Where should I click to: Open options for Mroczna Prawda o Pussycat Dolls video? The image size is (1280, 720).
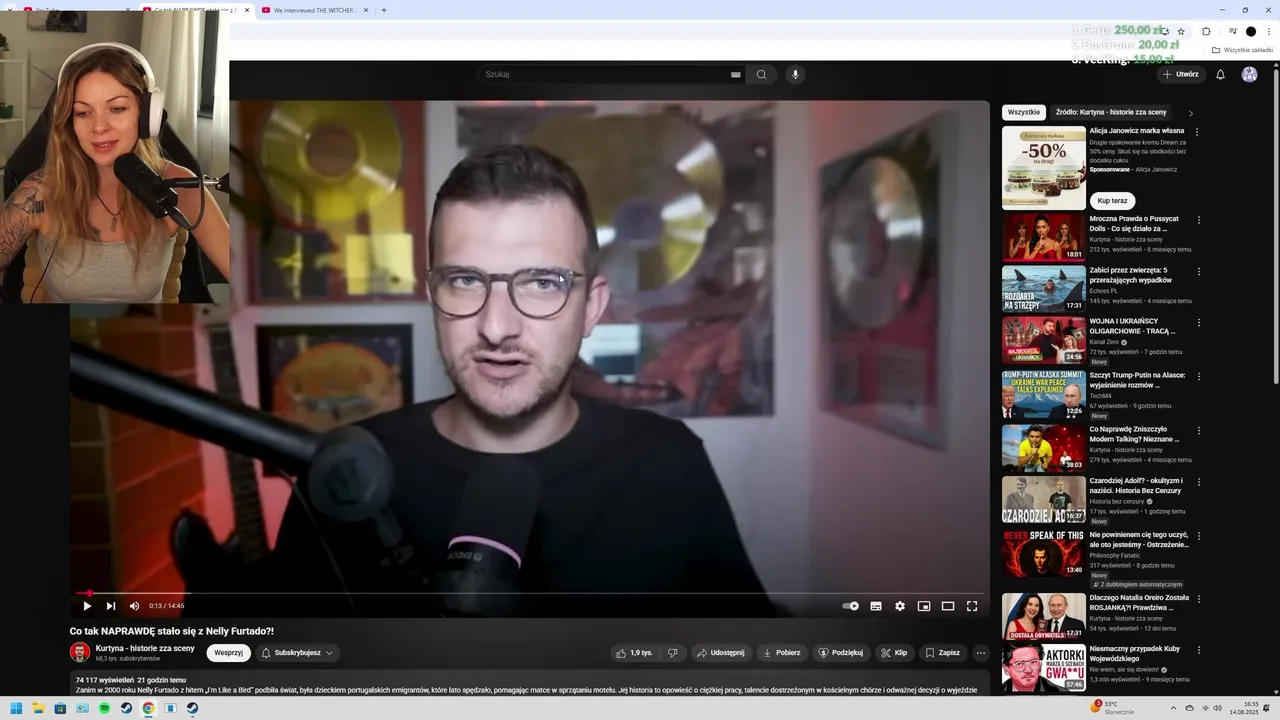1199,219
